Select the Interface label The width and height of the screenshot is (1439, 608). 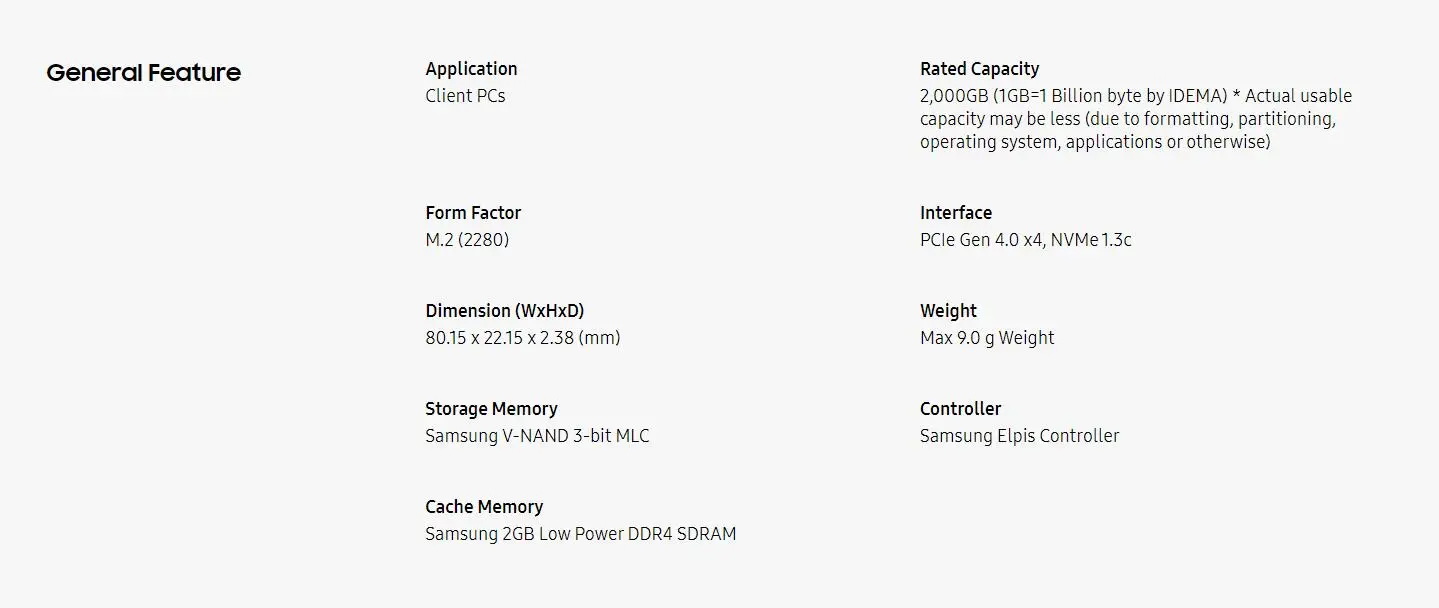coord(956,213)
